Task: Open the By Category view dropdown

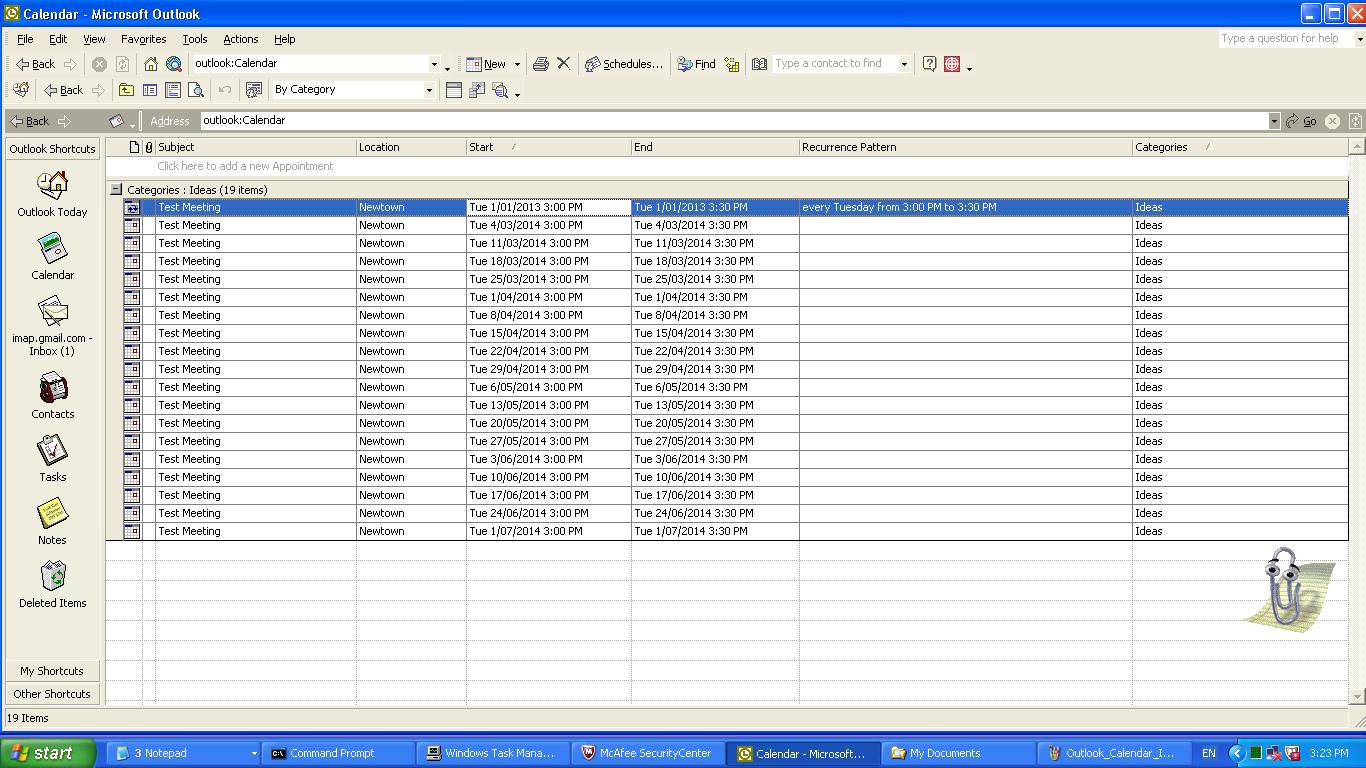Action: click(x=429, y=90)
